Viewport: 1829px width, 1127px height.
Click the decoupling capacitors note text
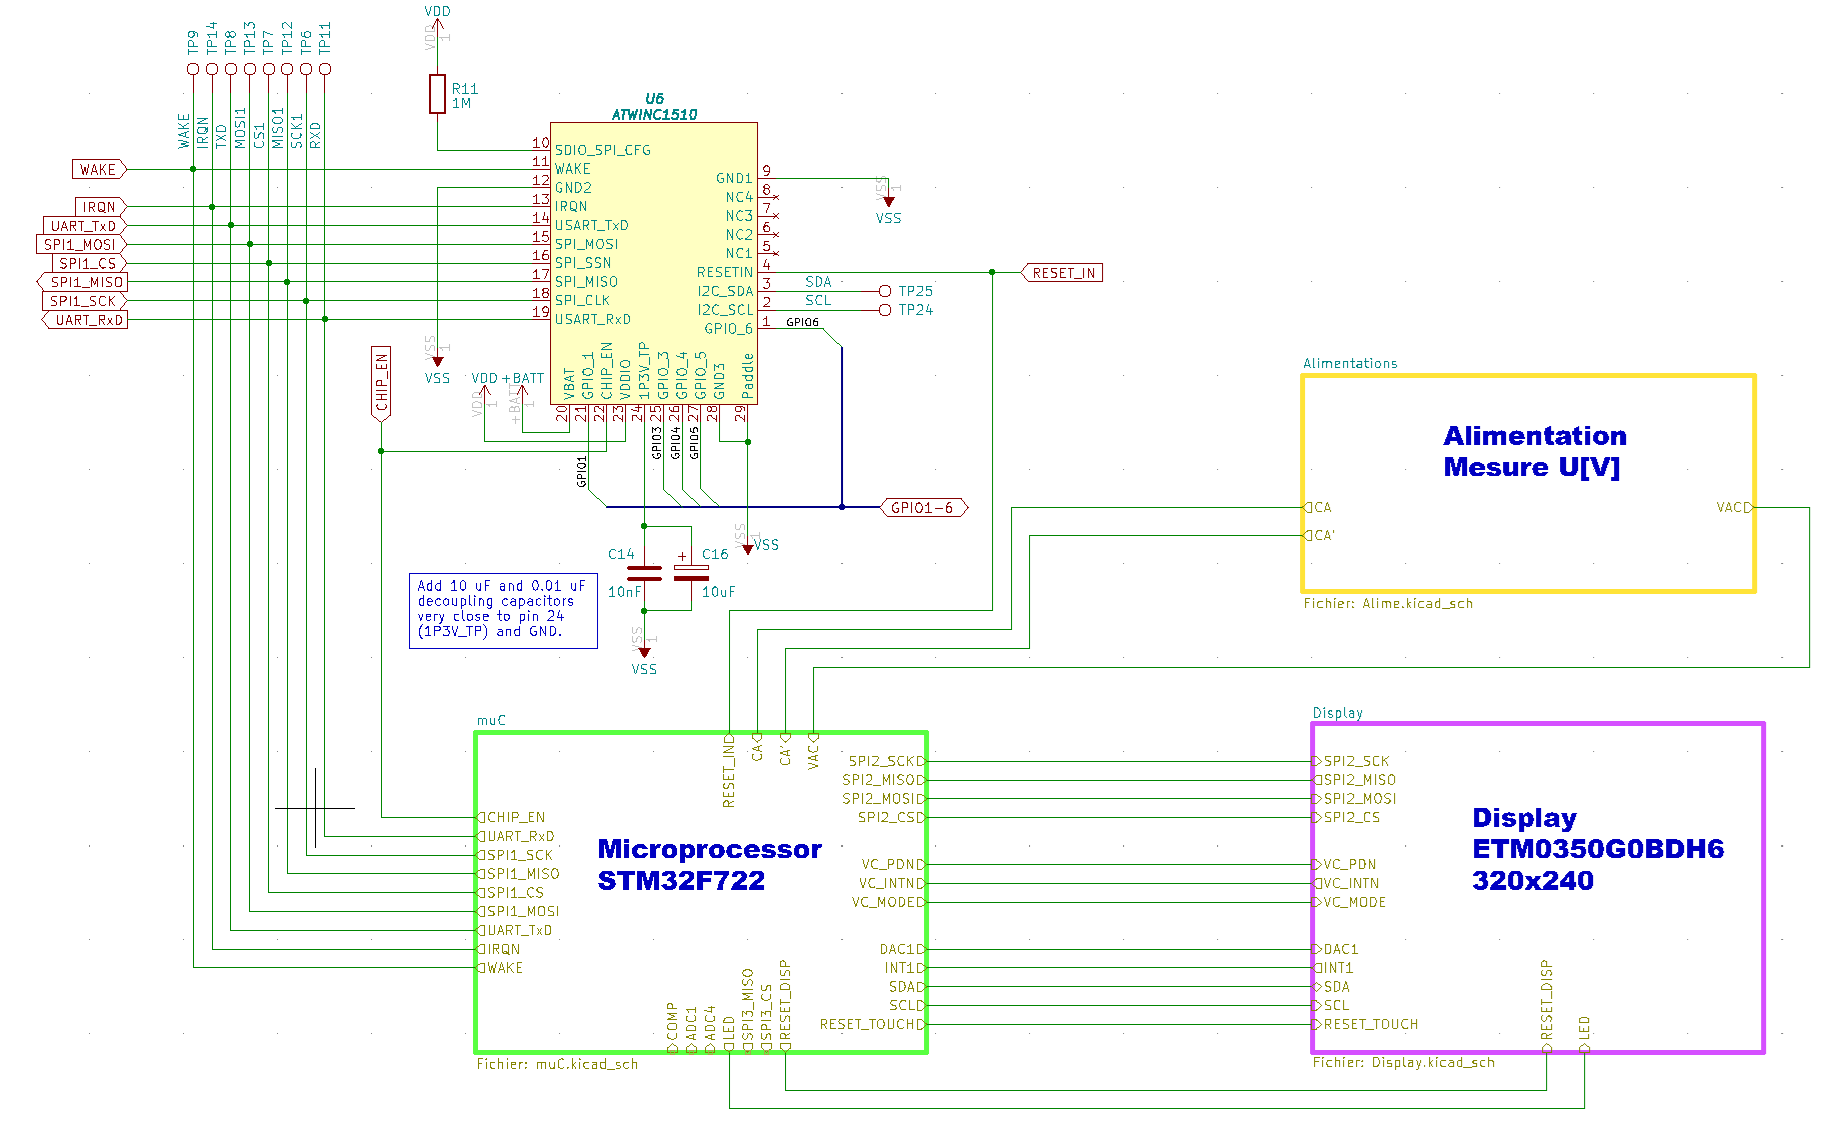(x=503, y=610)
